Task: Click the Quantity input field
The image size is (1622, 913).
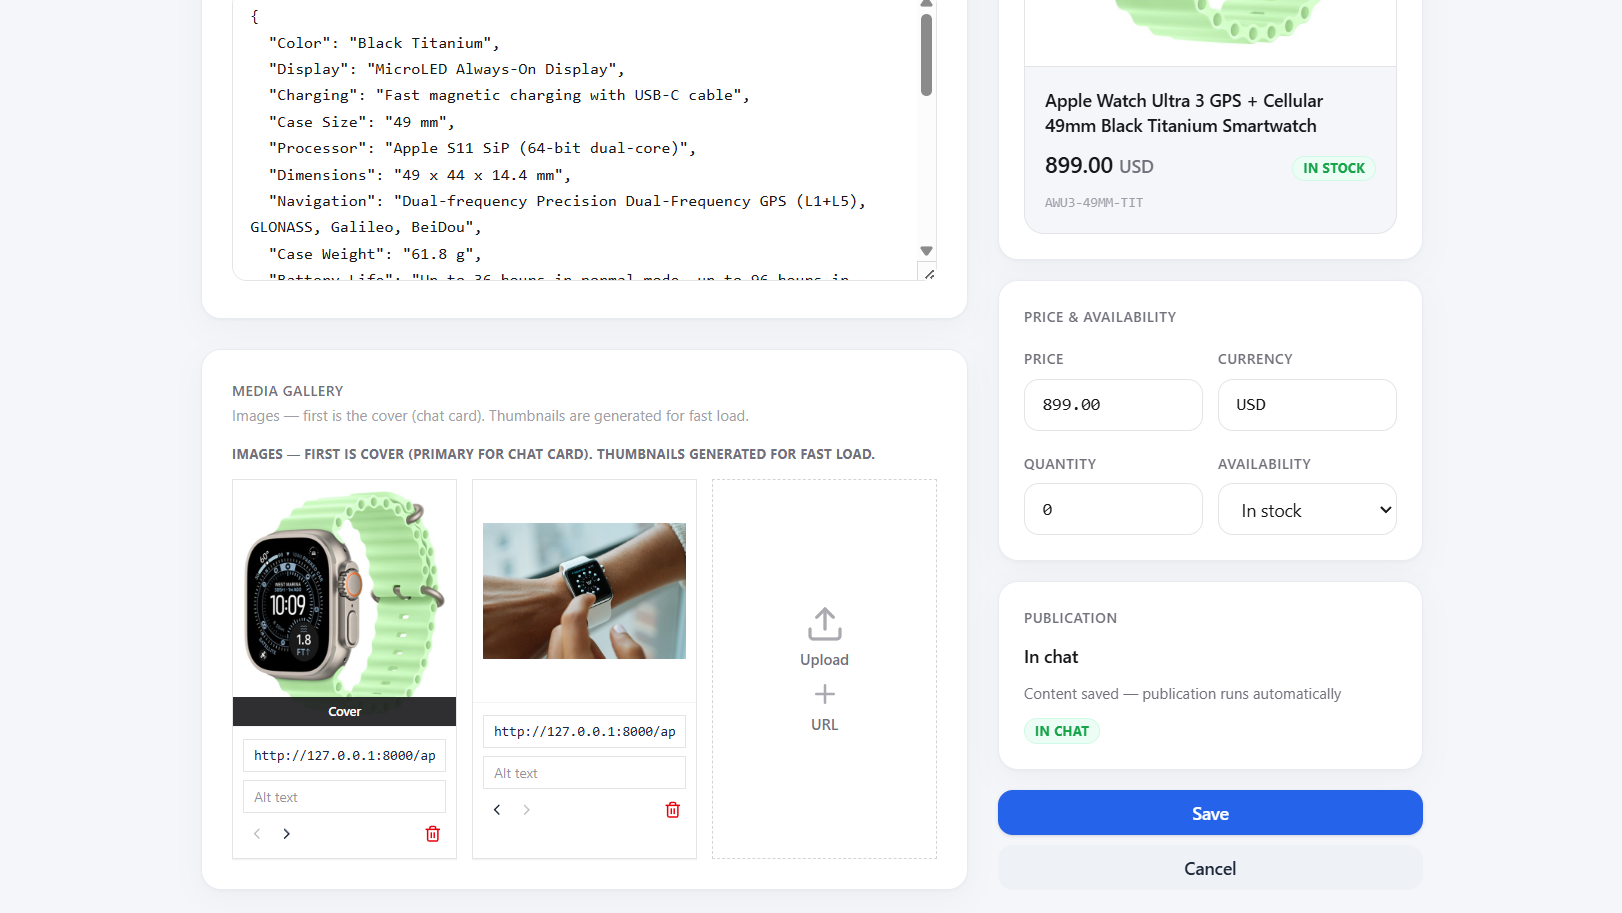Action: pos(1113,509)
